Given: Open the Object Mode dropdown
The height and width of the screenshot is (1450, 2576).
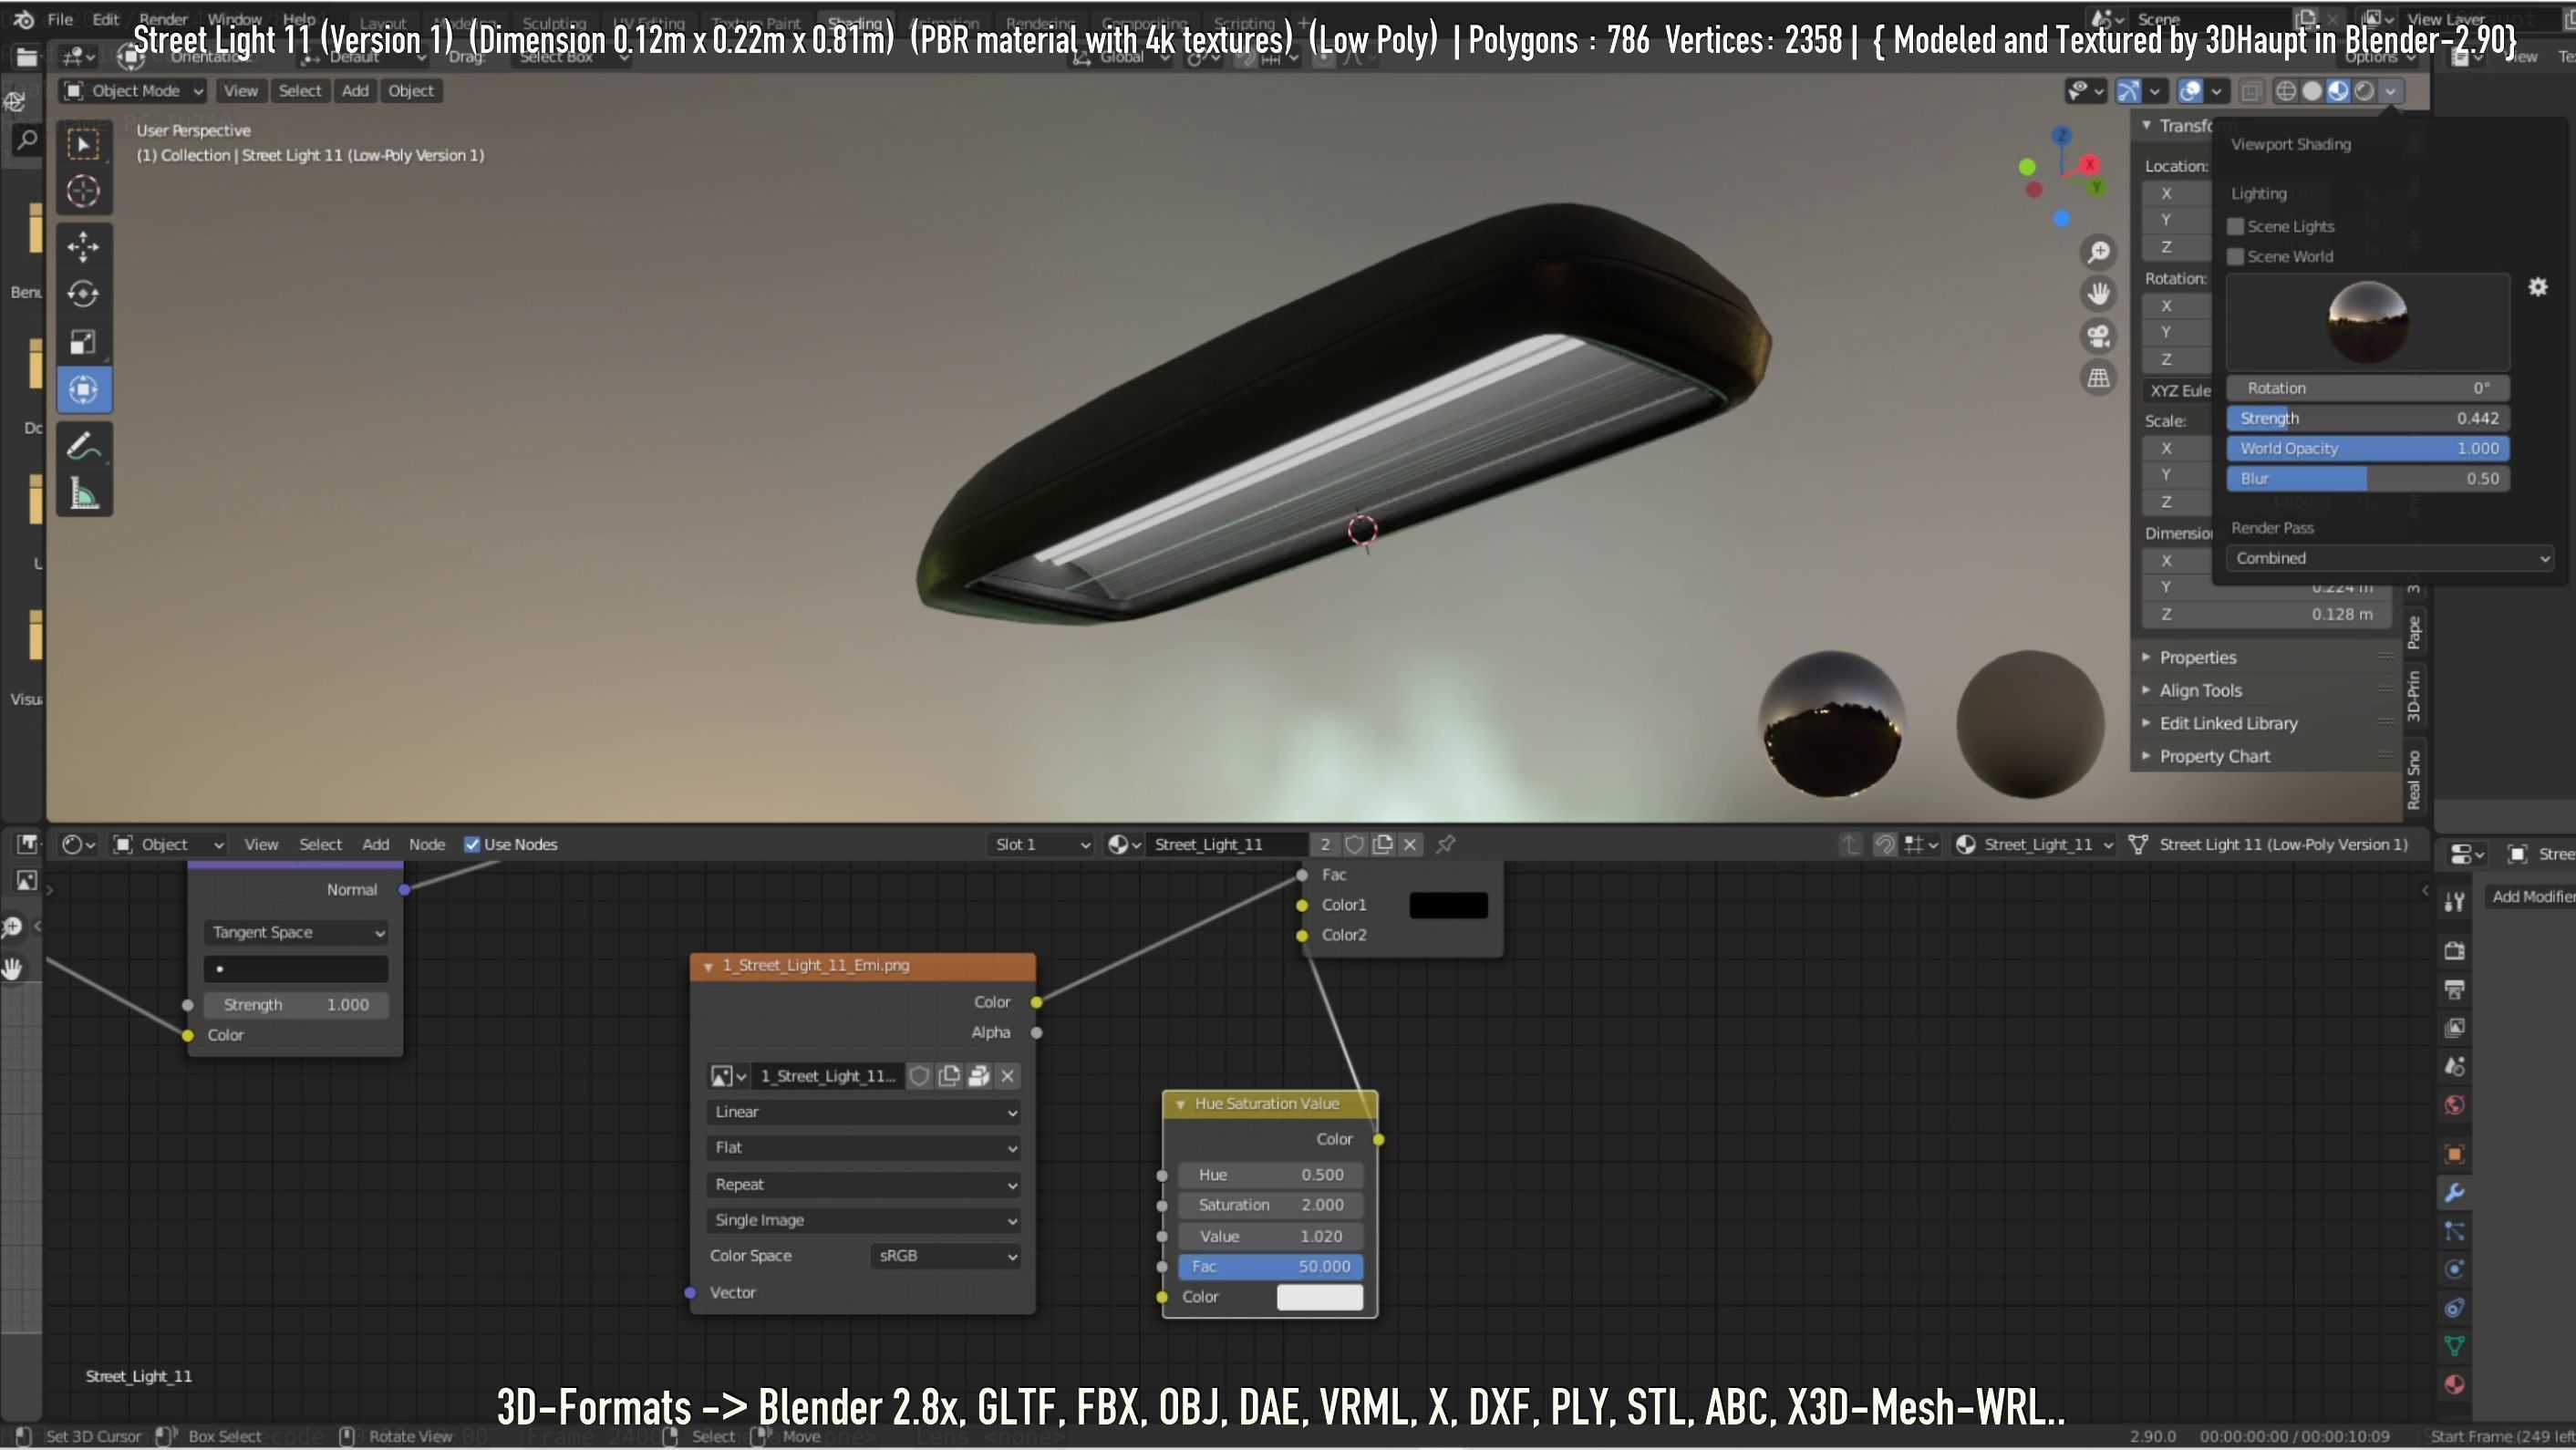Looking at the screenshot, I should [x=134, y=91].
